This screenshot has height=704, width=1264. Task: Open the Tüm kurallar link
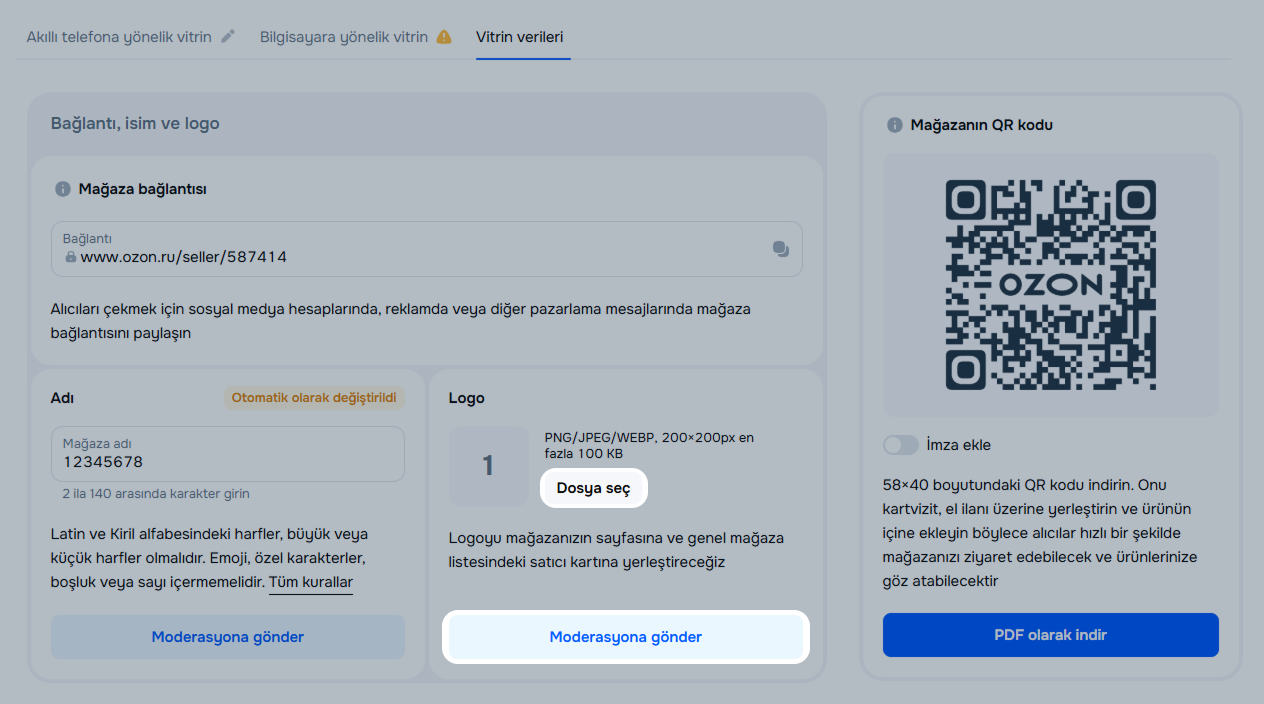coord(310,582)
